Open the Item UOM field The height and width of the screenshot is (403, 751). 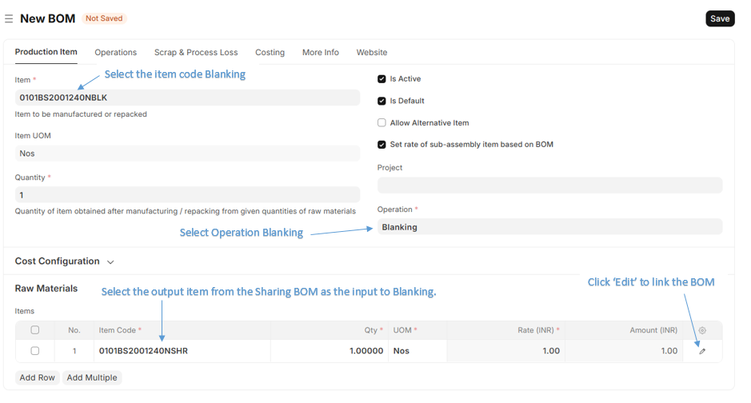tap(187, 153)
